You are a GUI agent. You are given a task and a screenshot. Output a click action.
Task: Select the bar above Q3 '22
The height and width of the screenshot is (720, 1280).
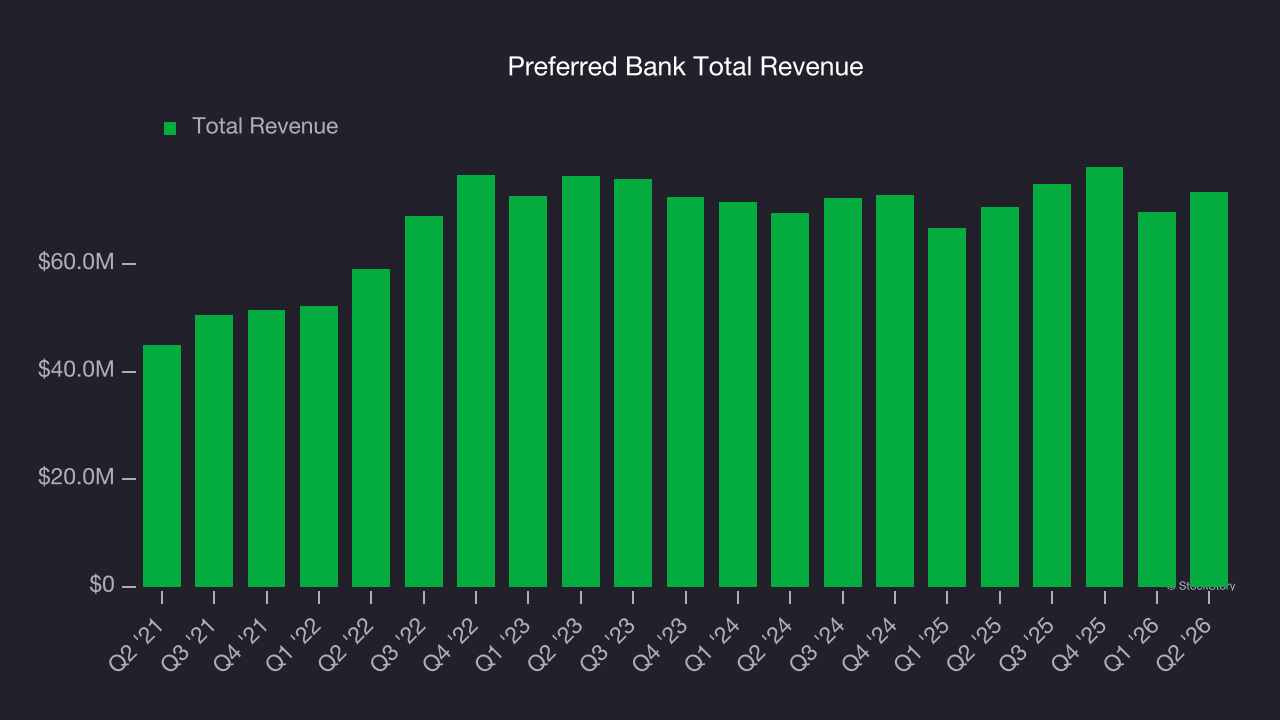[x=424, y=401]
